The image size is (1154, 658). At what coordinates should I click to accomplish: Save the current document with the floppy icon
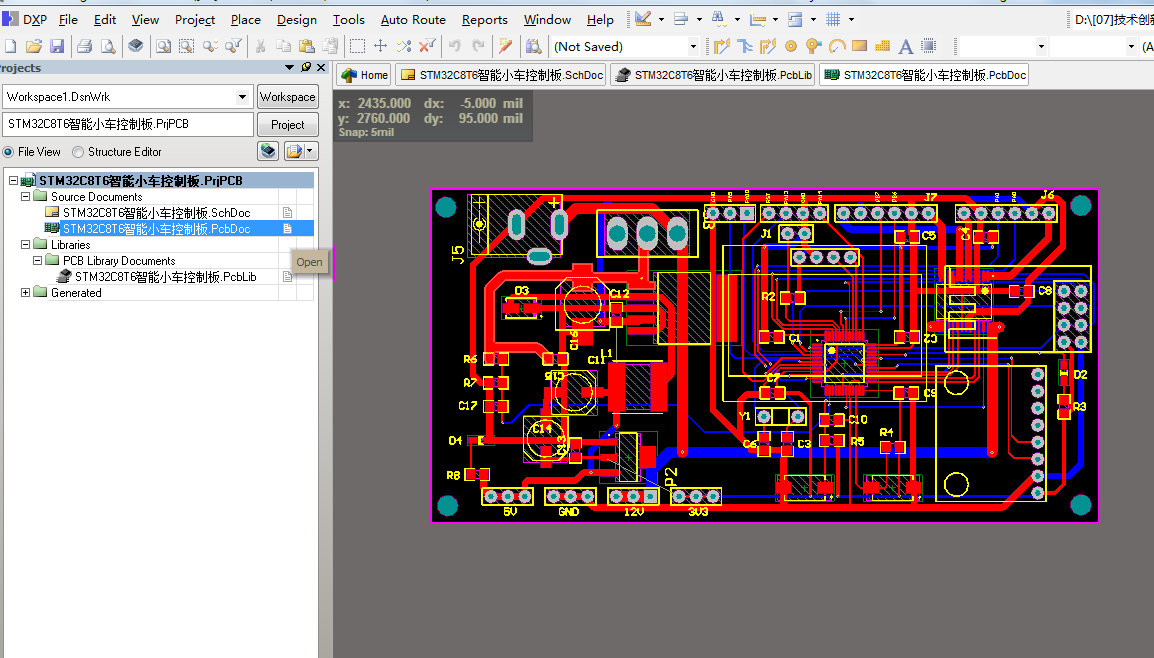57,46
